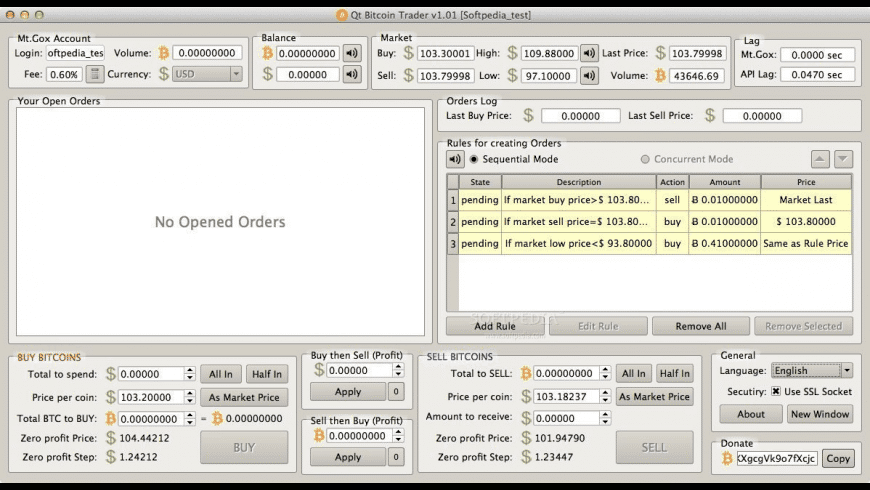The image size is (870, 490).
Task: Toggle the rules sound speaker icon
Action: coord(455,159)
